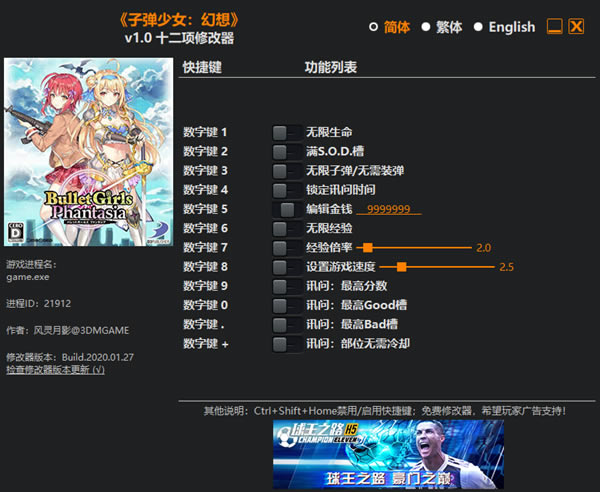Select the 繁体 language option
The image size is (600, 492).
coord(426,27)
